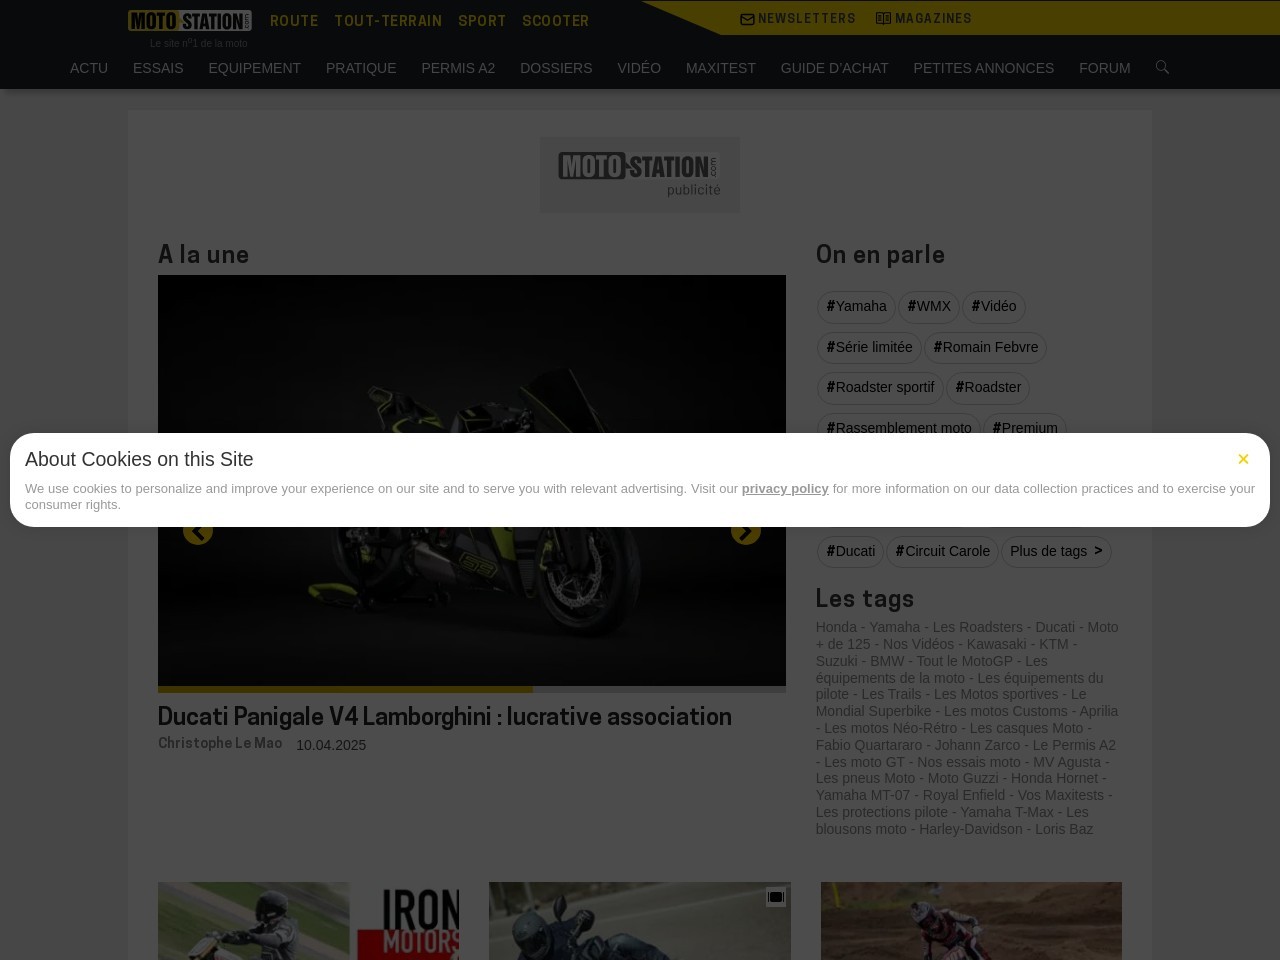1280x960 pixels.
Task: Open author Christophe Le Mao
Action: (x=220, y=744)
